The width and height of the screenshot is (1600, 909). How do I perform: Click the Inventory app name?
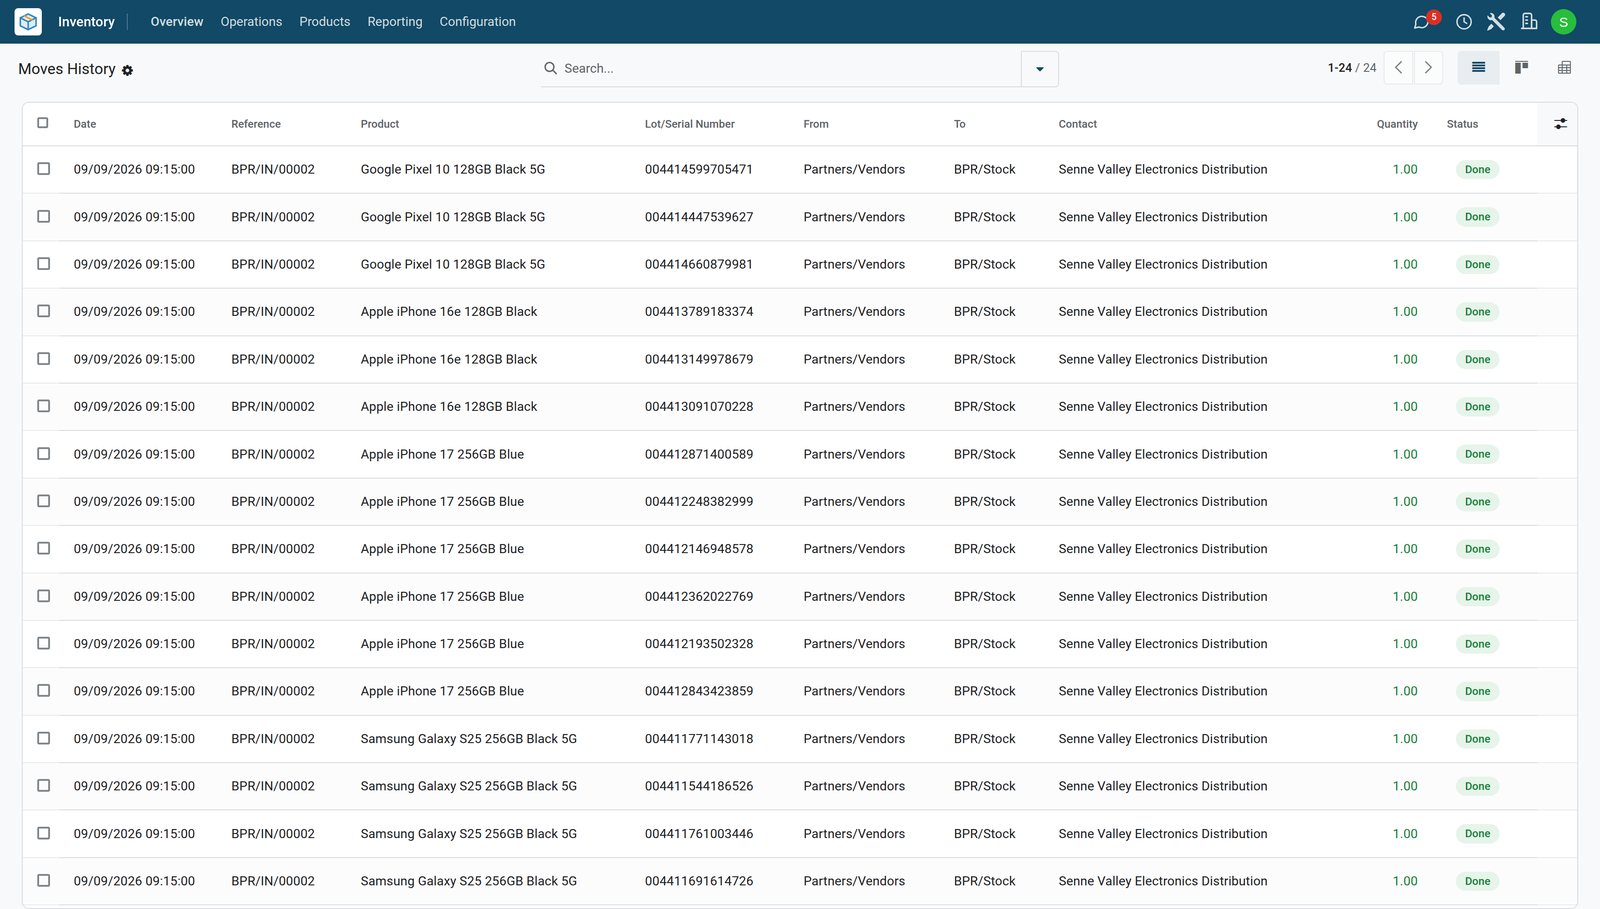(86, 22)
